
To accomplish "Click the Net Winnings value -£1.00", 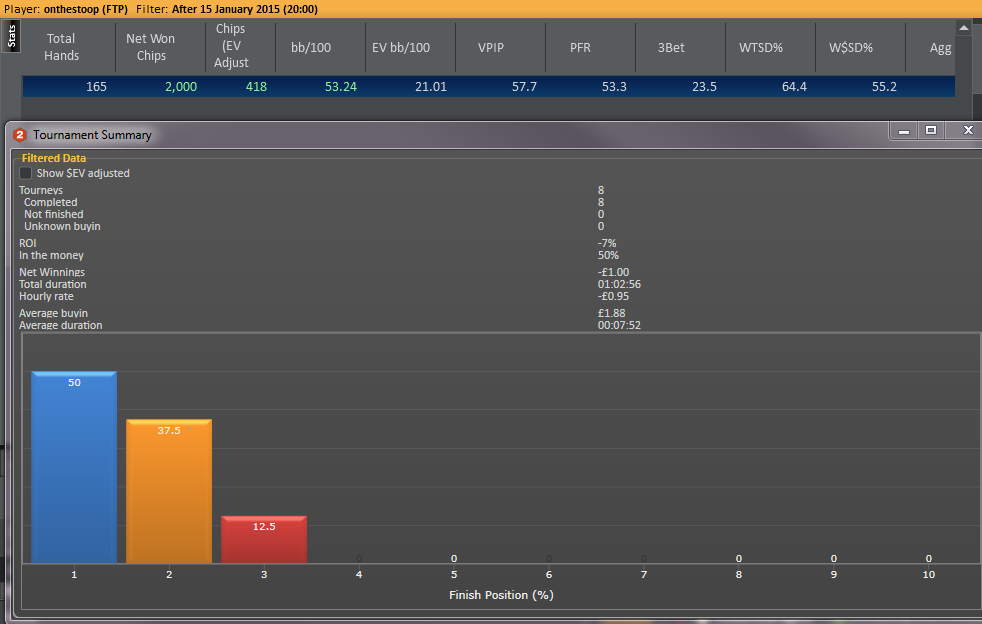I will click(613, 272).
